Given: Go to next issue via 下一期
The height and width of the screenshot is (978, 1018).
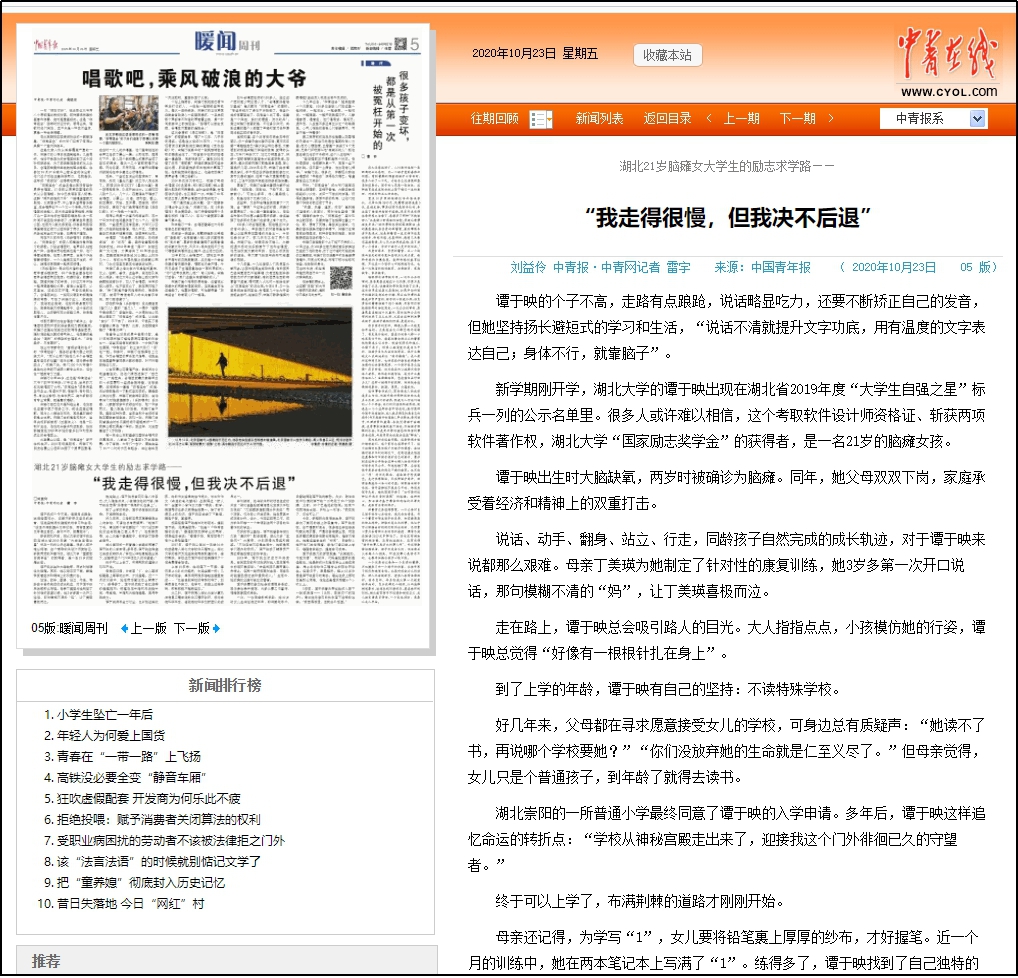Looking at the screenshot, I should click(x=797, y=119).
